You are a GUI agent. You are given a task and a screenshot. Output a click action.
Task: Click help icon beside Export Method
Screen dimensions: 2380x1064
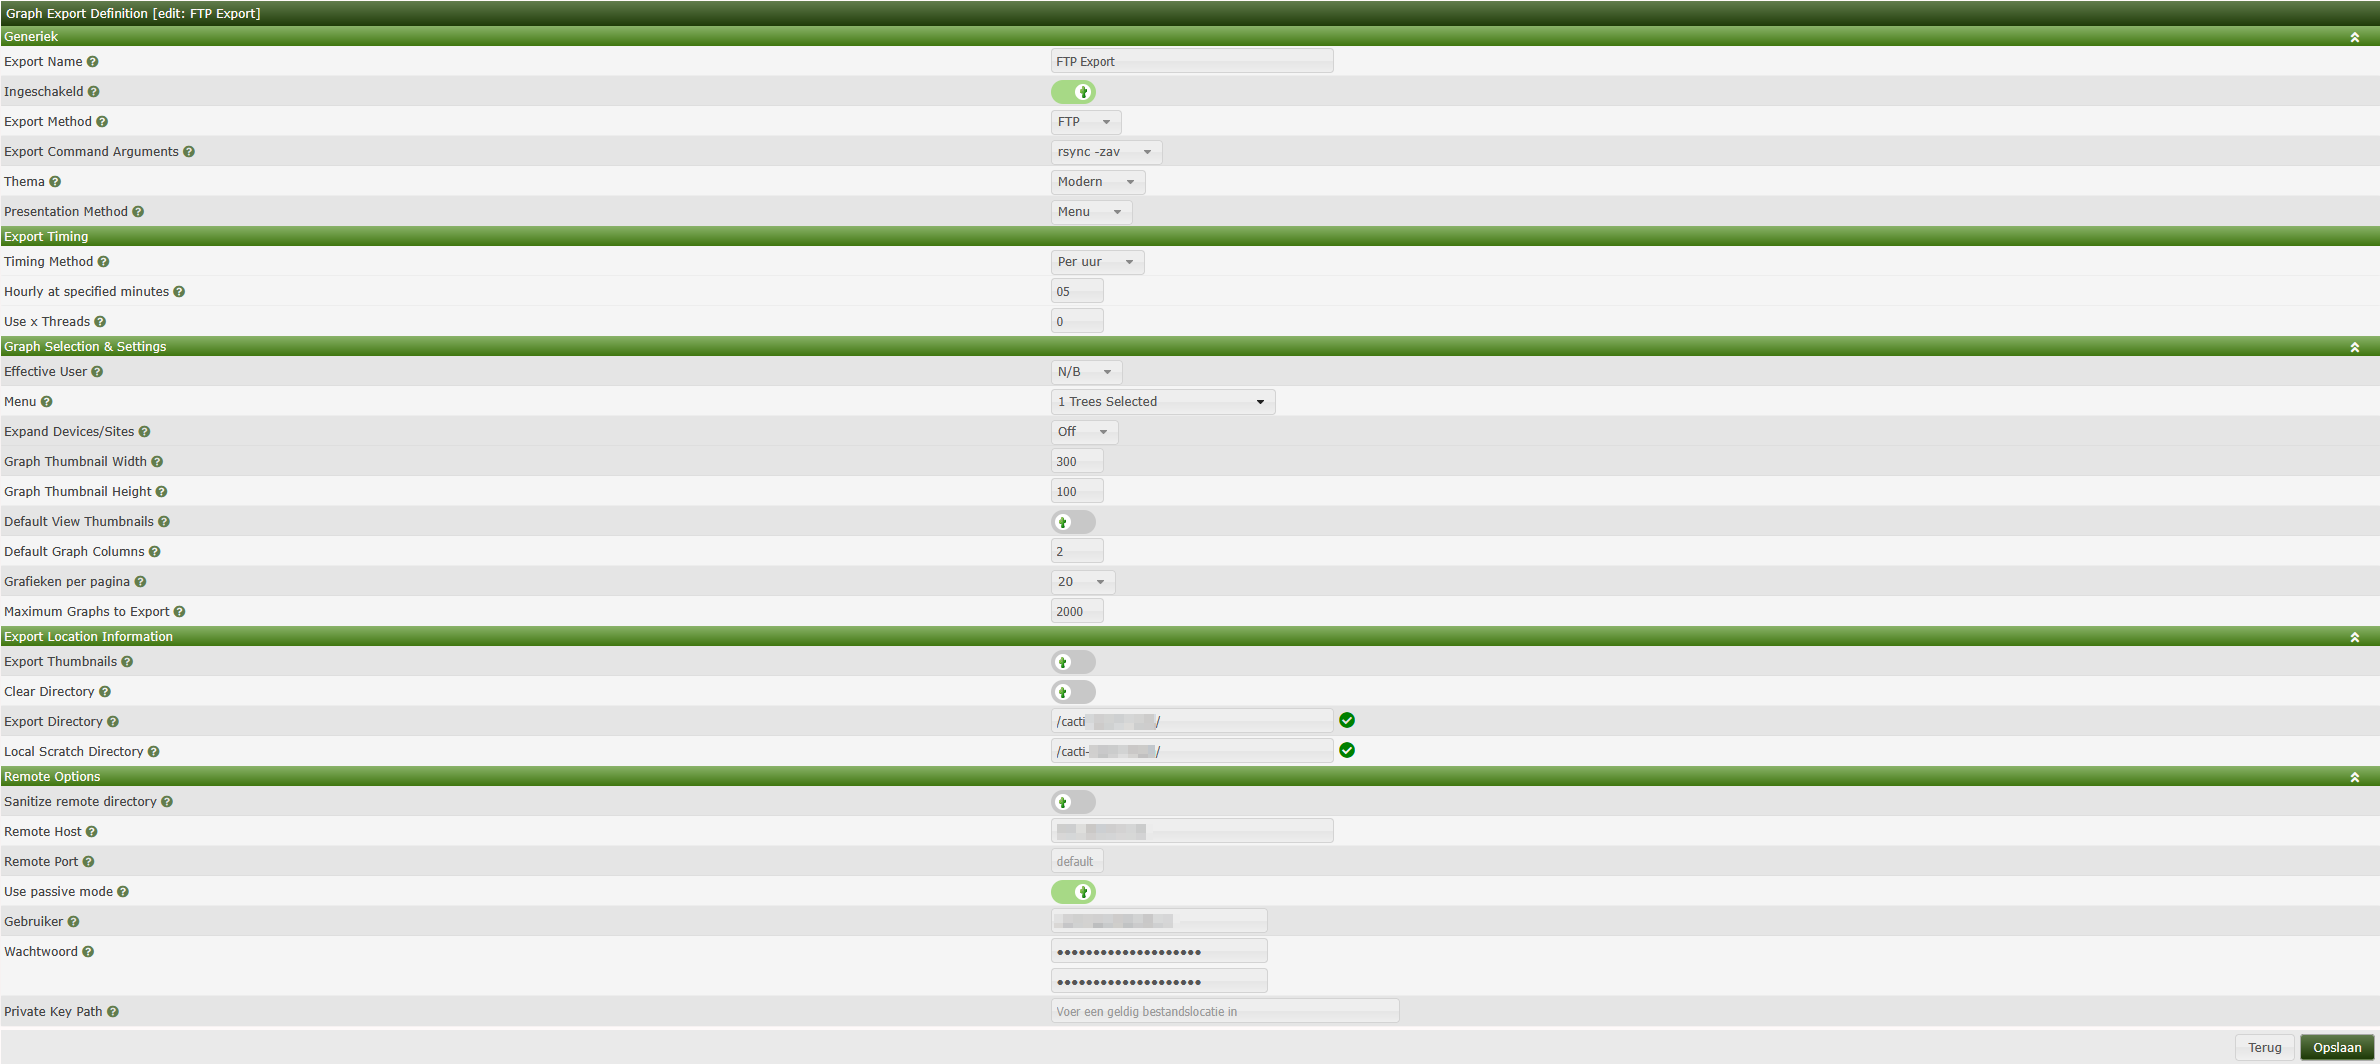(x=102, y=122)
